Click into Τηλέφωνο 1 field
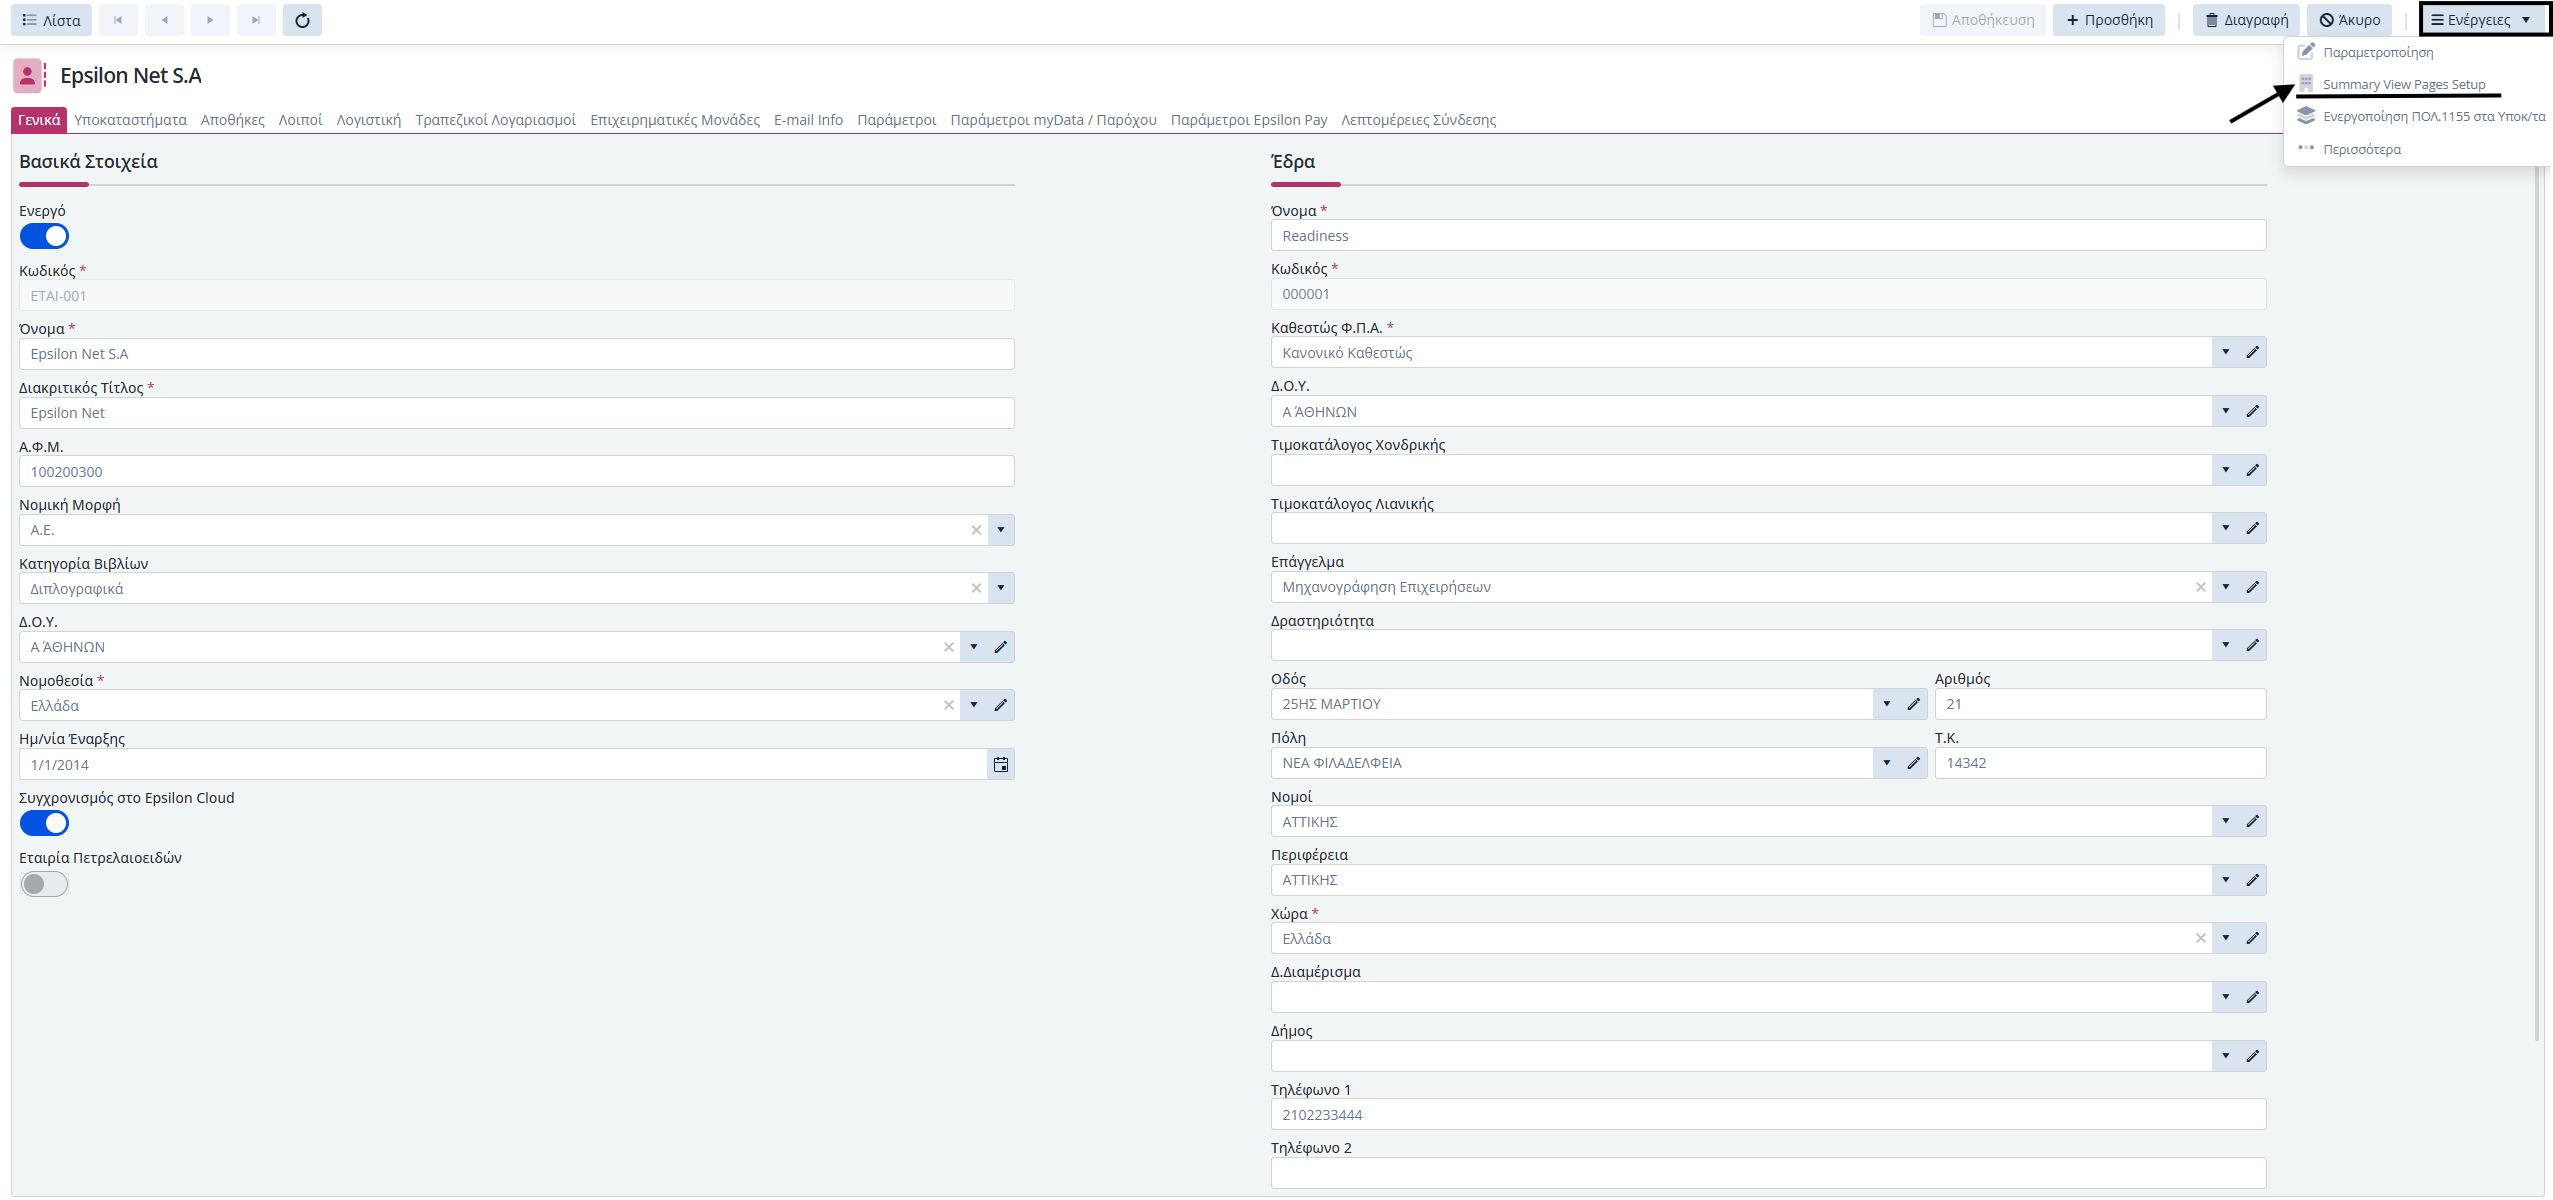 tap(1768, 1114)
